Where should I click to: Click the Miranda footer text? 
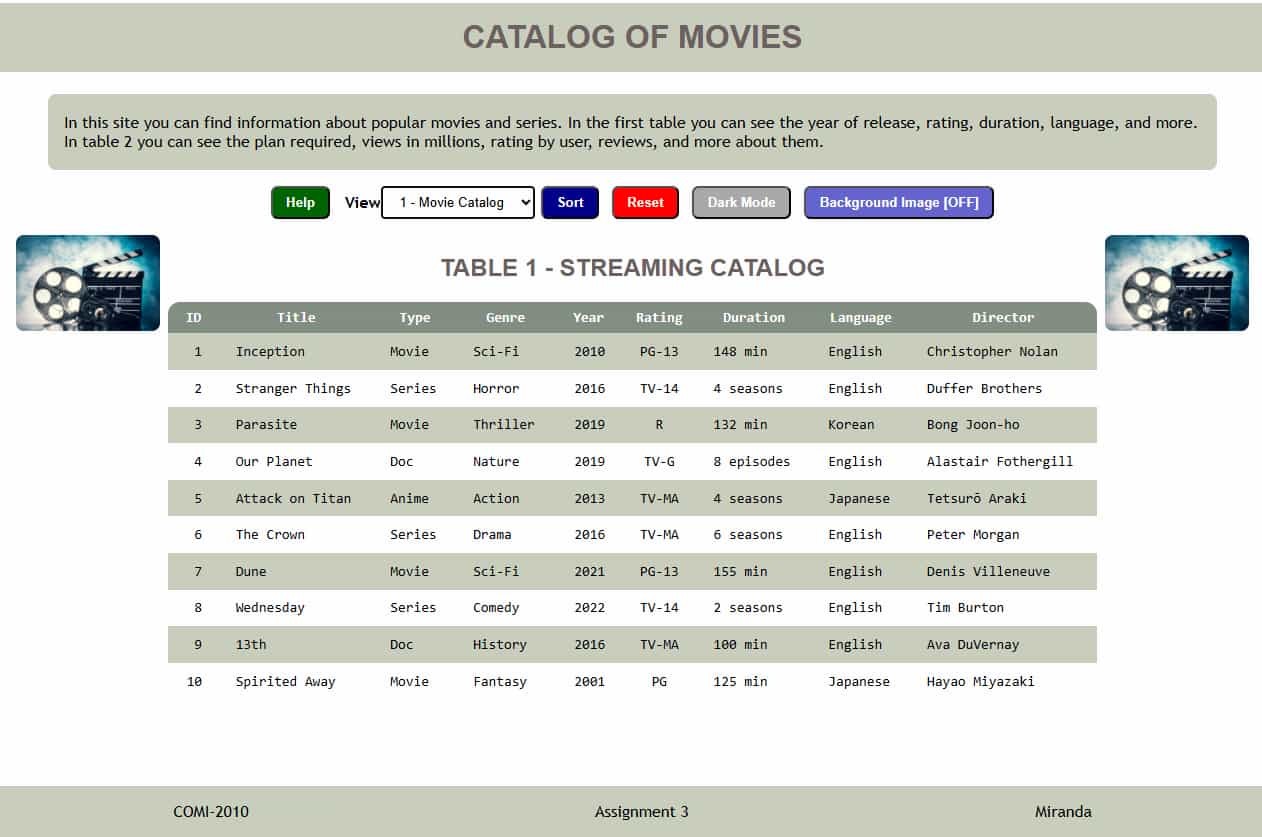pos(1063,812)
